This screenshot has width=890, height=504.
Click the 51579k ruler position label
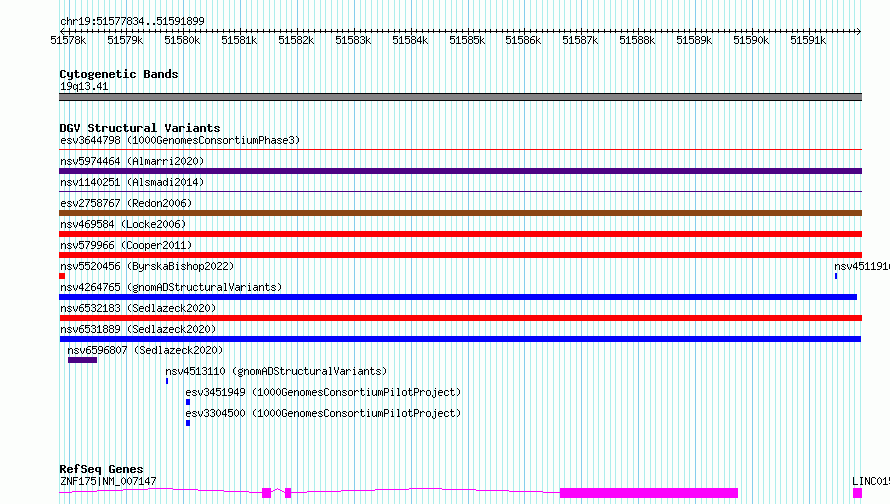coord(125,41)
